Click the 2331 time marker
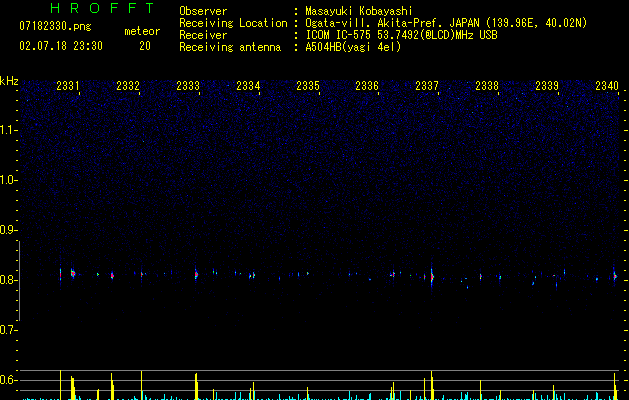Screen dimensions: 629x400 pos(68,86)
